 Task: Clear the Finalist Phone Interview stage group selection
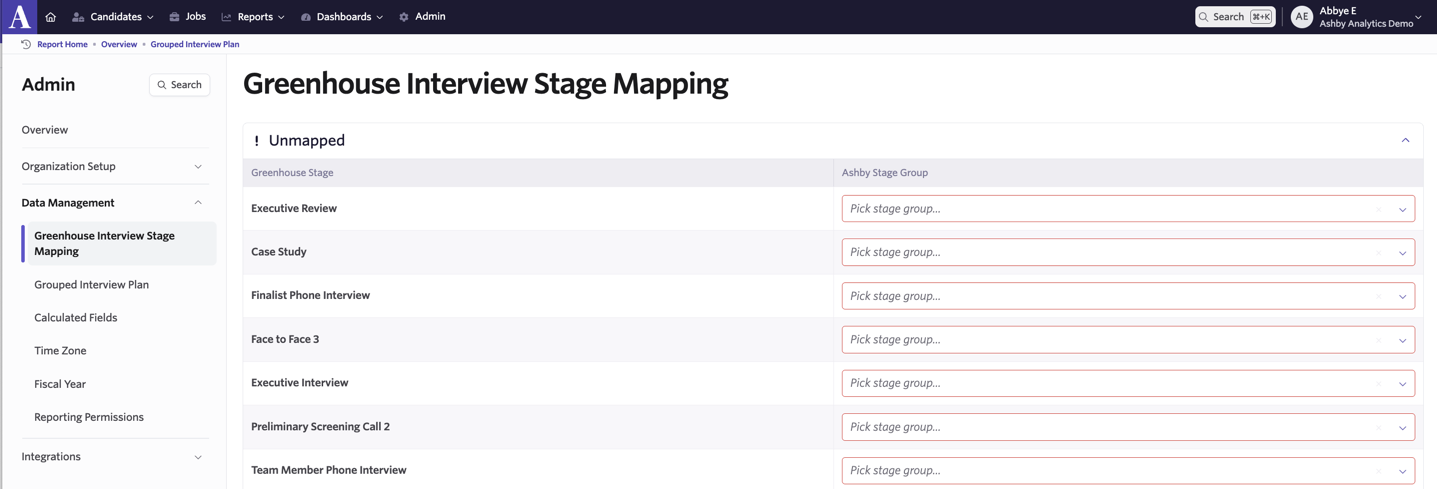pos(1379,296)
